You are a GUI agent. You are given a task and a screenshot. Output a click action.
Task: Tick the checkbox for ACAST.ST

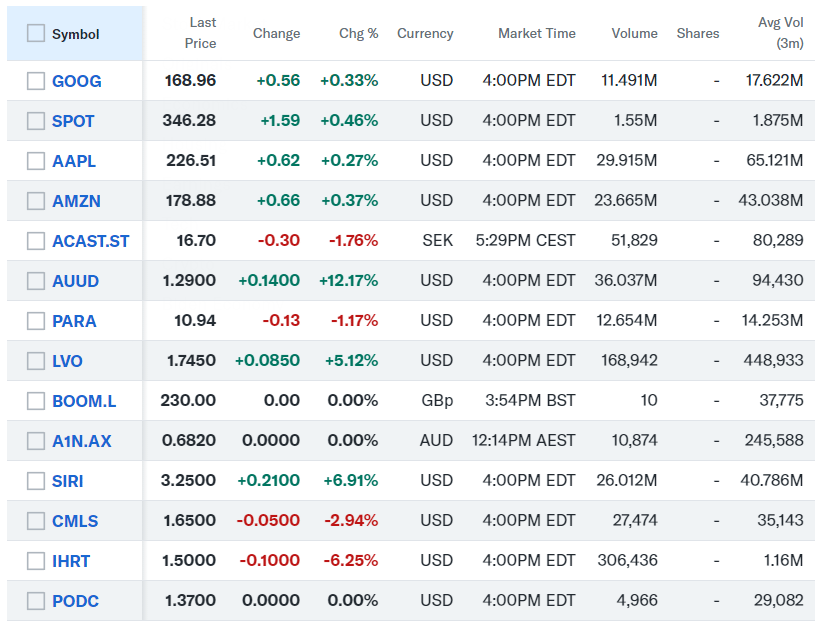[x=36, y=241]
